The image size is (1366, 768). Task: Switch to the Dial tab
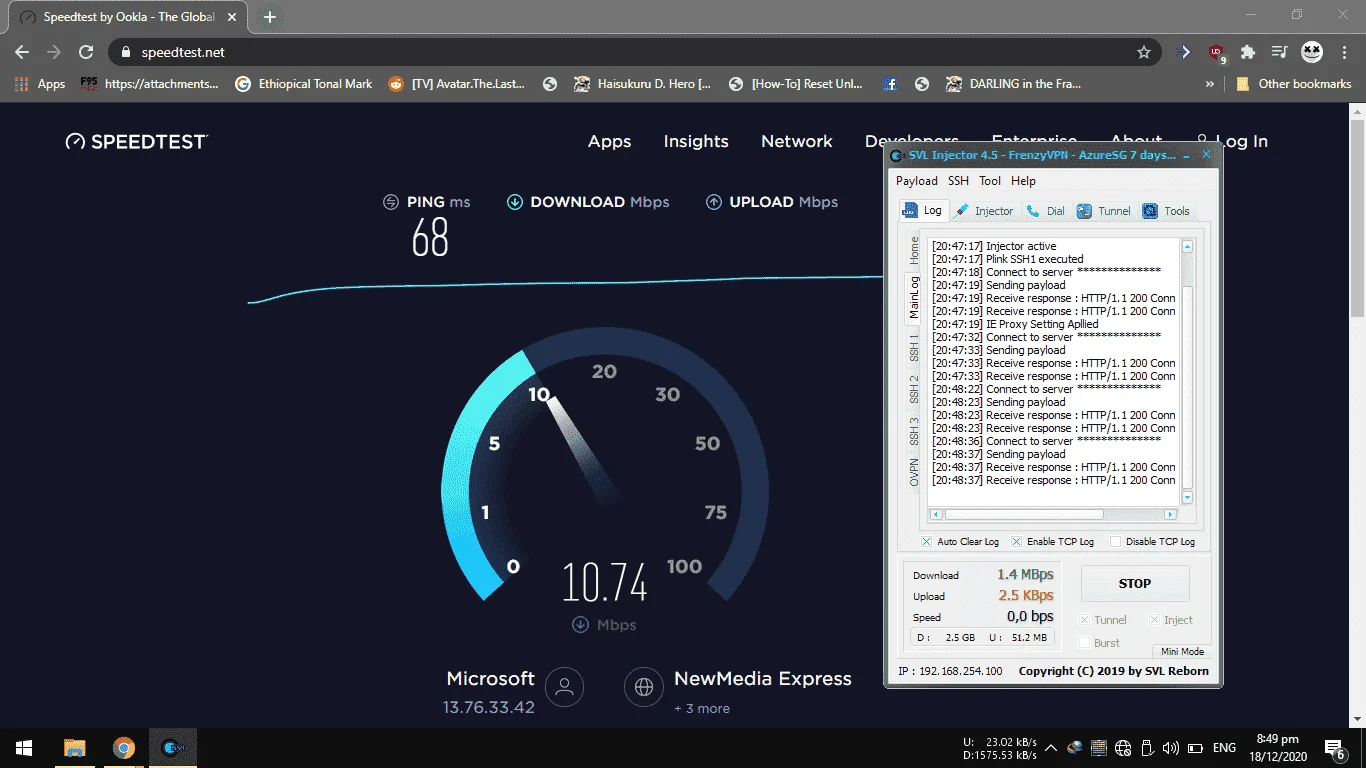[1046, 211]
